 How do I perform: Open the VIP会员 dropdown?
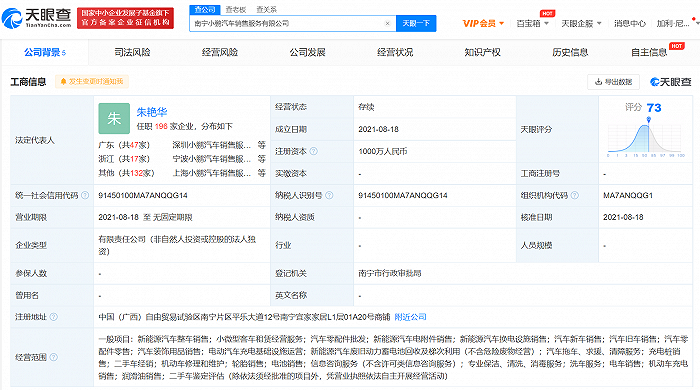click(483, 23)
